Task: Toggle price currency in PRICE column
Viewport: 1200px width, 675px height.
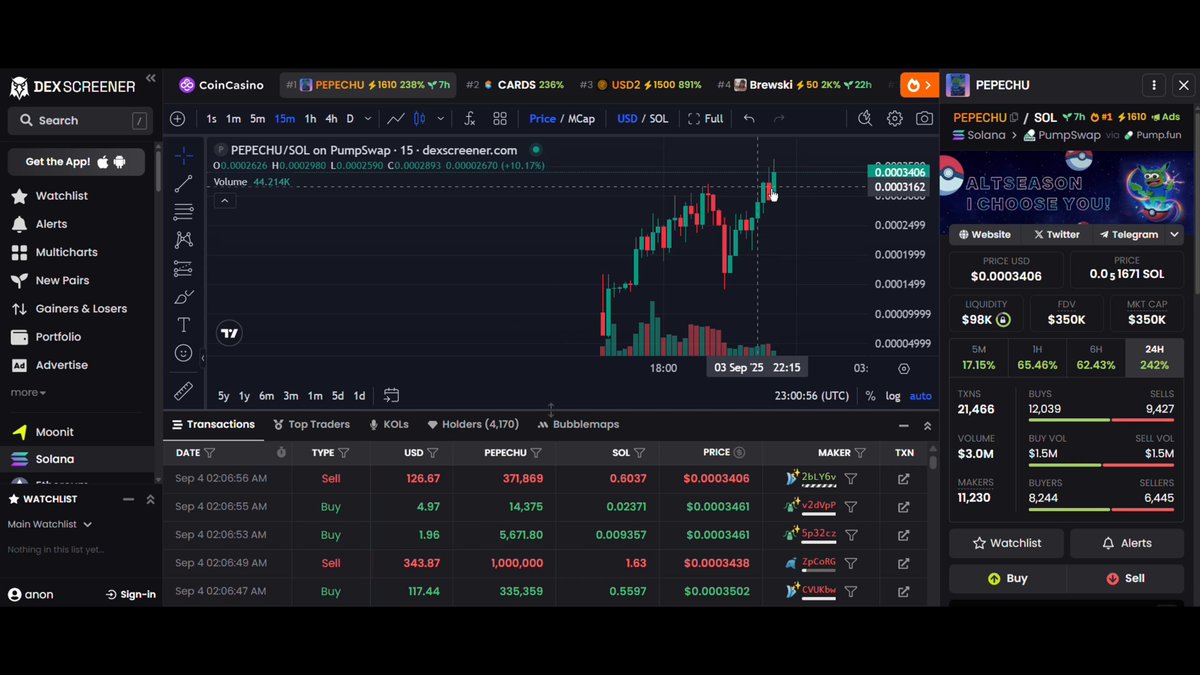Action: [739, 453]
